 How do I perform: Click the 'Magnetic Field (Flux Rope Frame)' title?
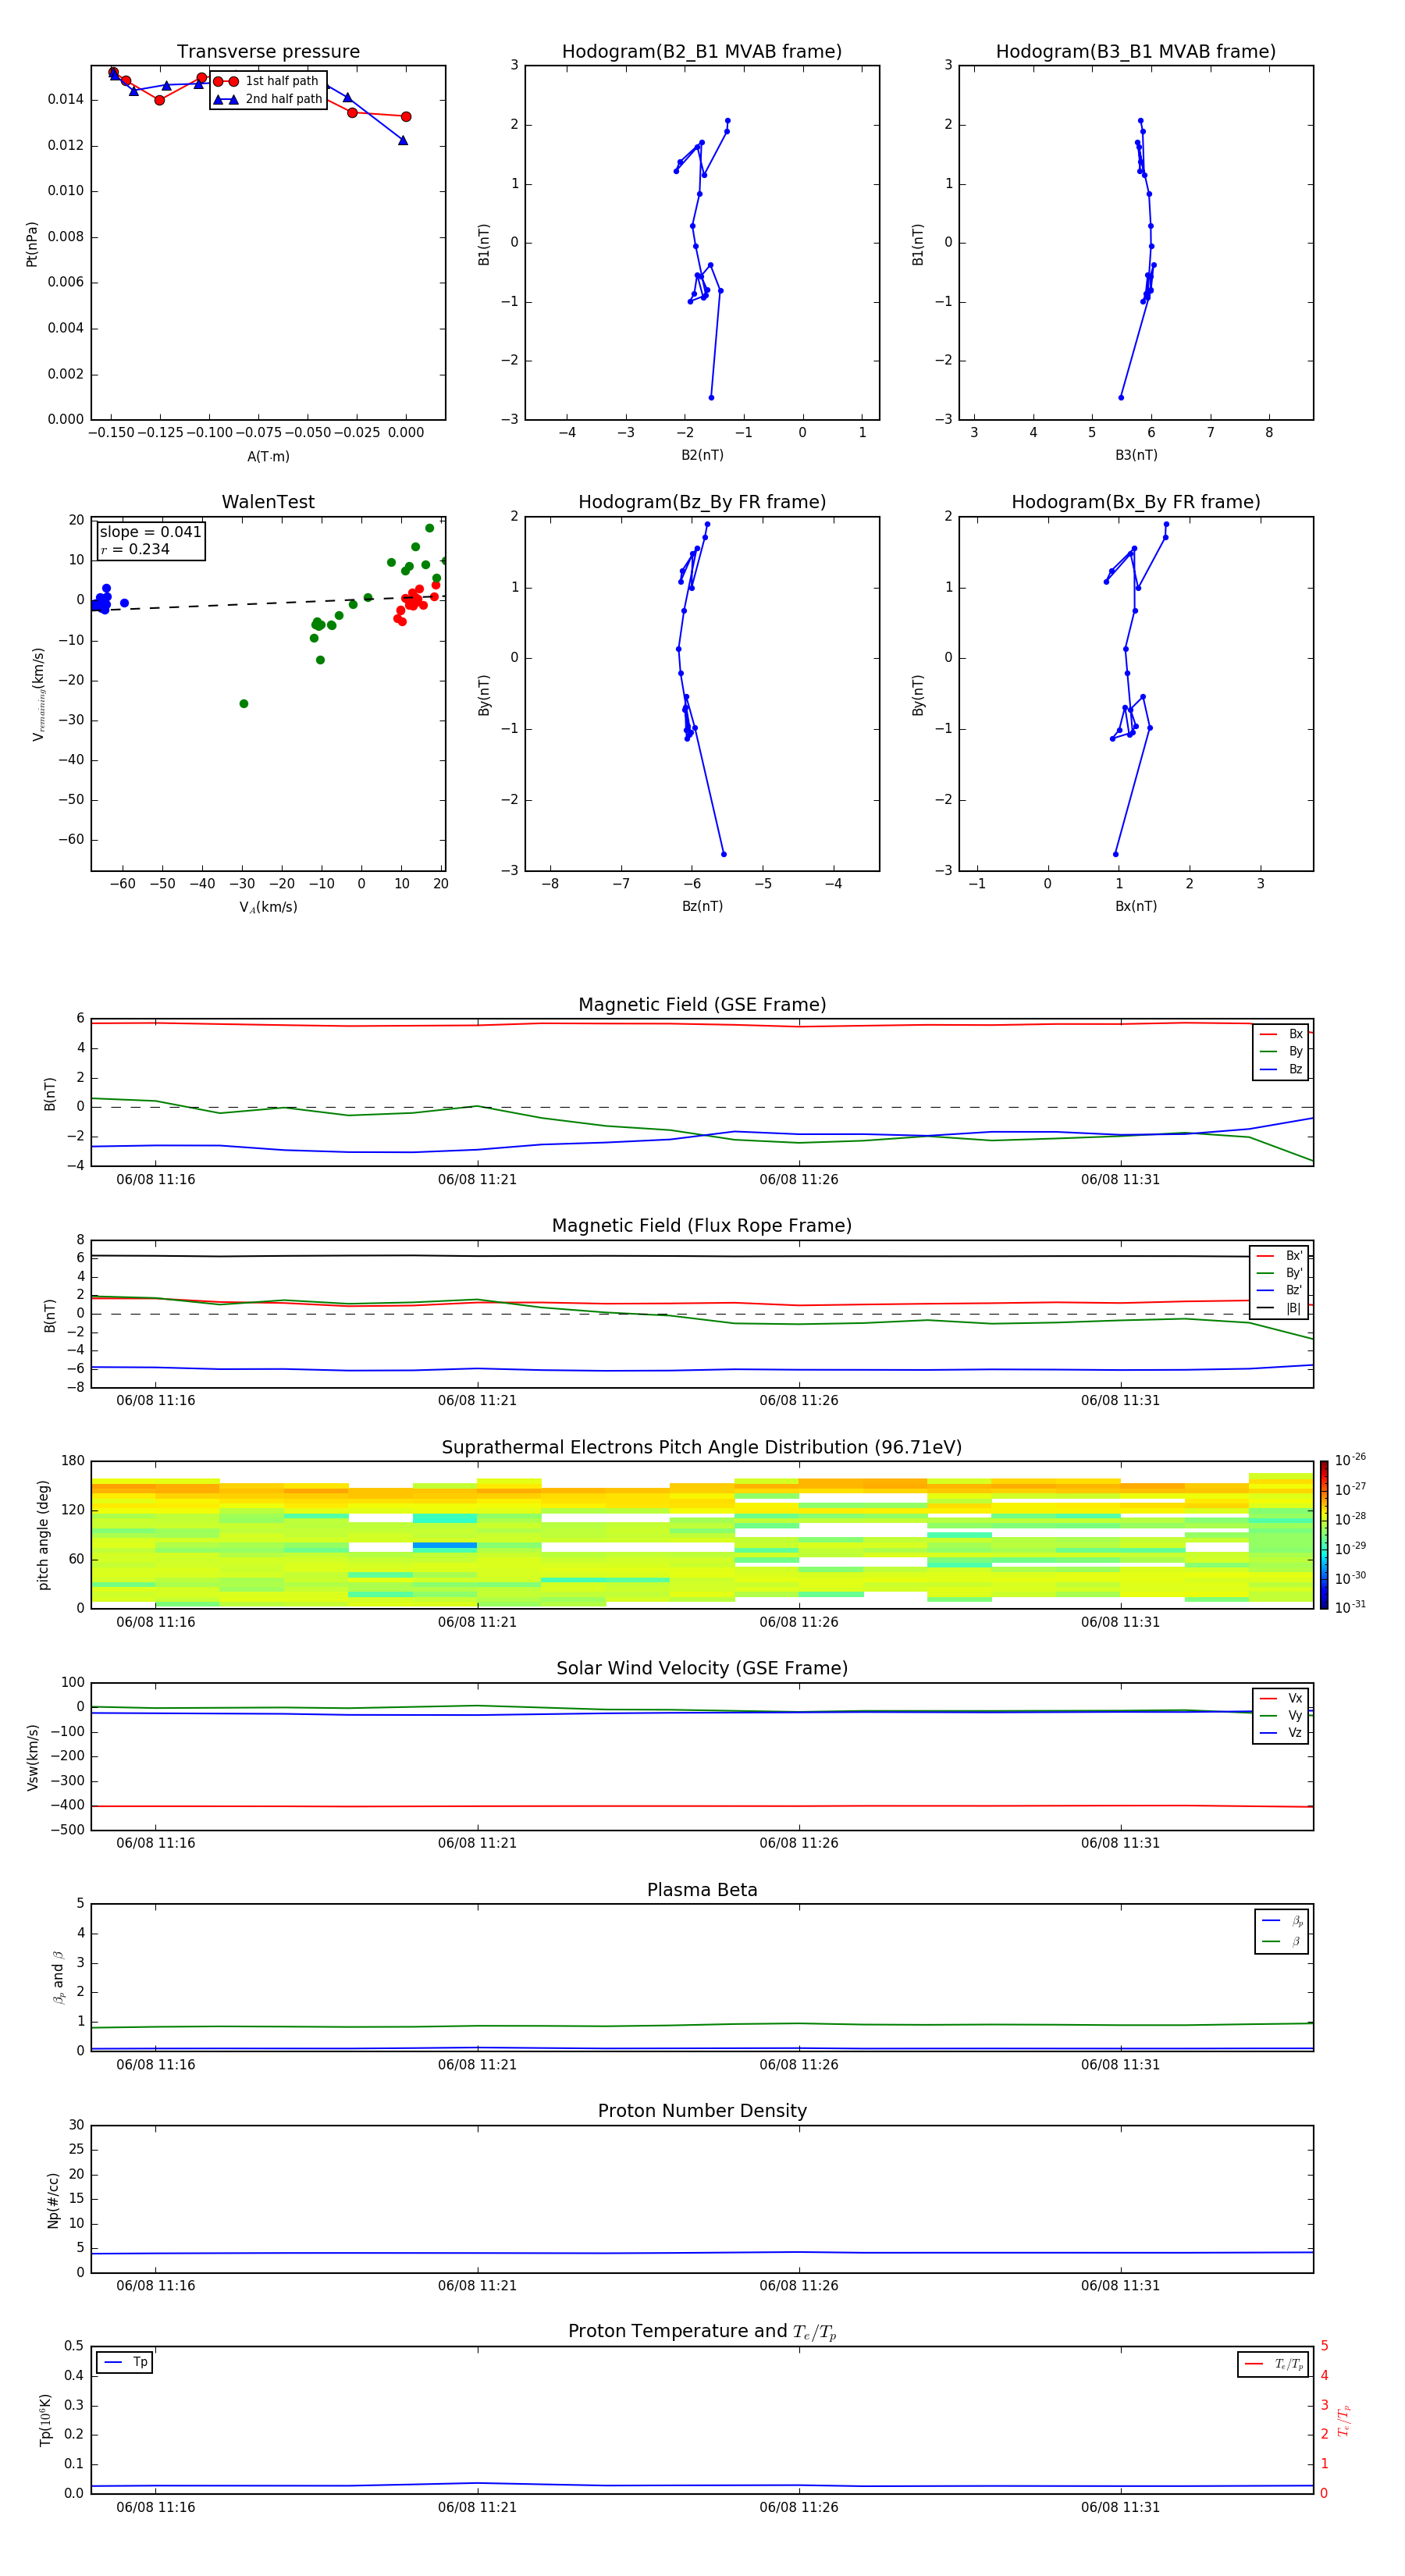point(702,1226)
